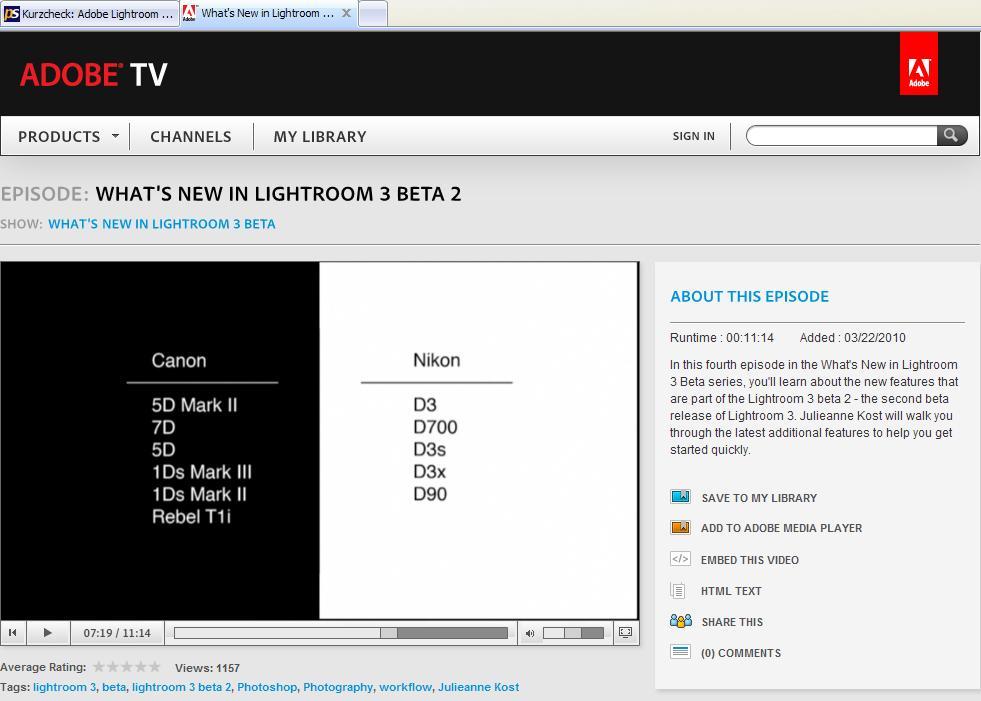Click the search magnifier icon
Viewport: 981px width, 701px height.
[x=951, y=135]
